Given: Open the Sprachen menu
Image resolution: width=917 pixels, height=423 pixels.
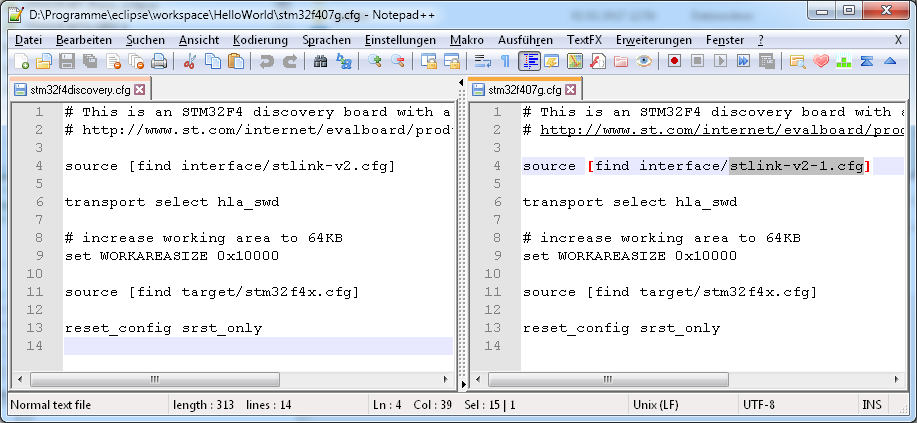Looking at the screenshot, I should pos(326,39).
